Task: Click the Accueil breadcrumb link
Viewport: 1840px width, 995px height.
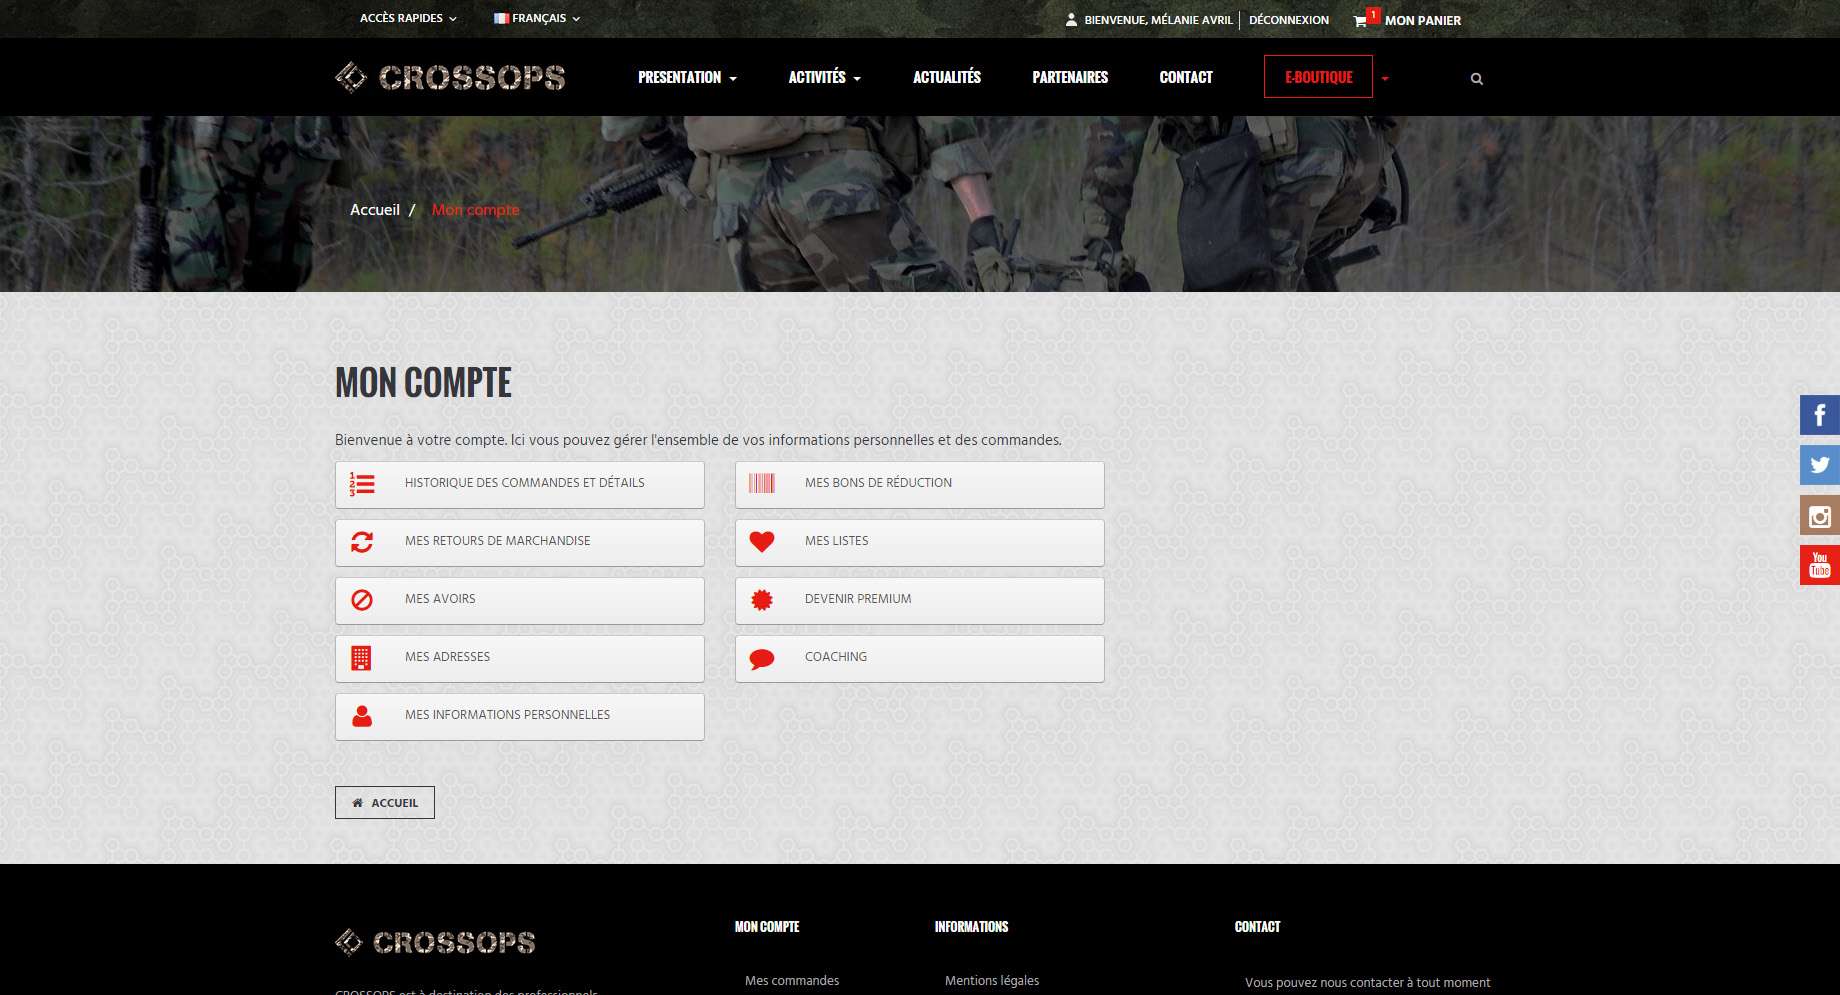Action: pos(375,210)
